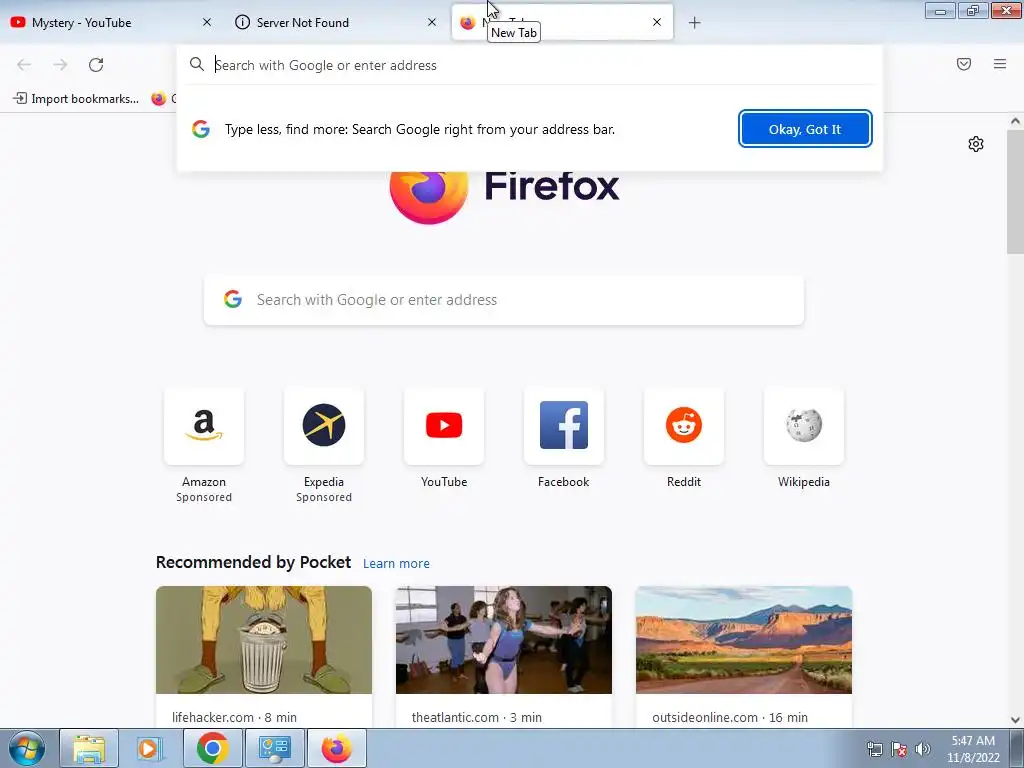1024x768 pixels.
Task: Open a new tab with plus button
Action: 694,23
